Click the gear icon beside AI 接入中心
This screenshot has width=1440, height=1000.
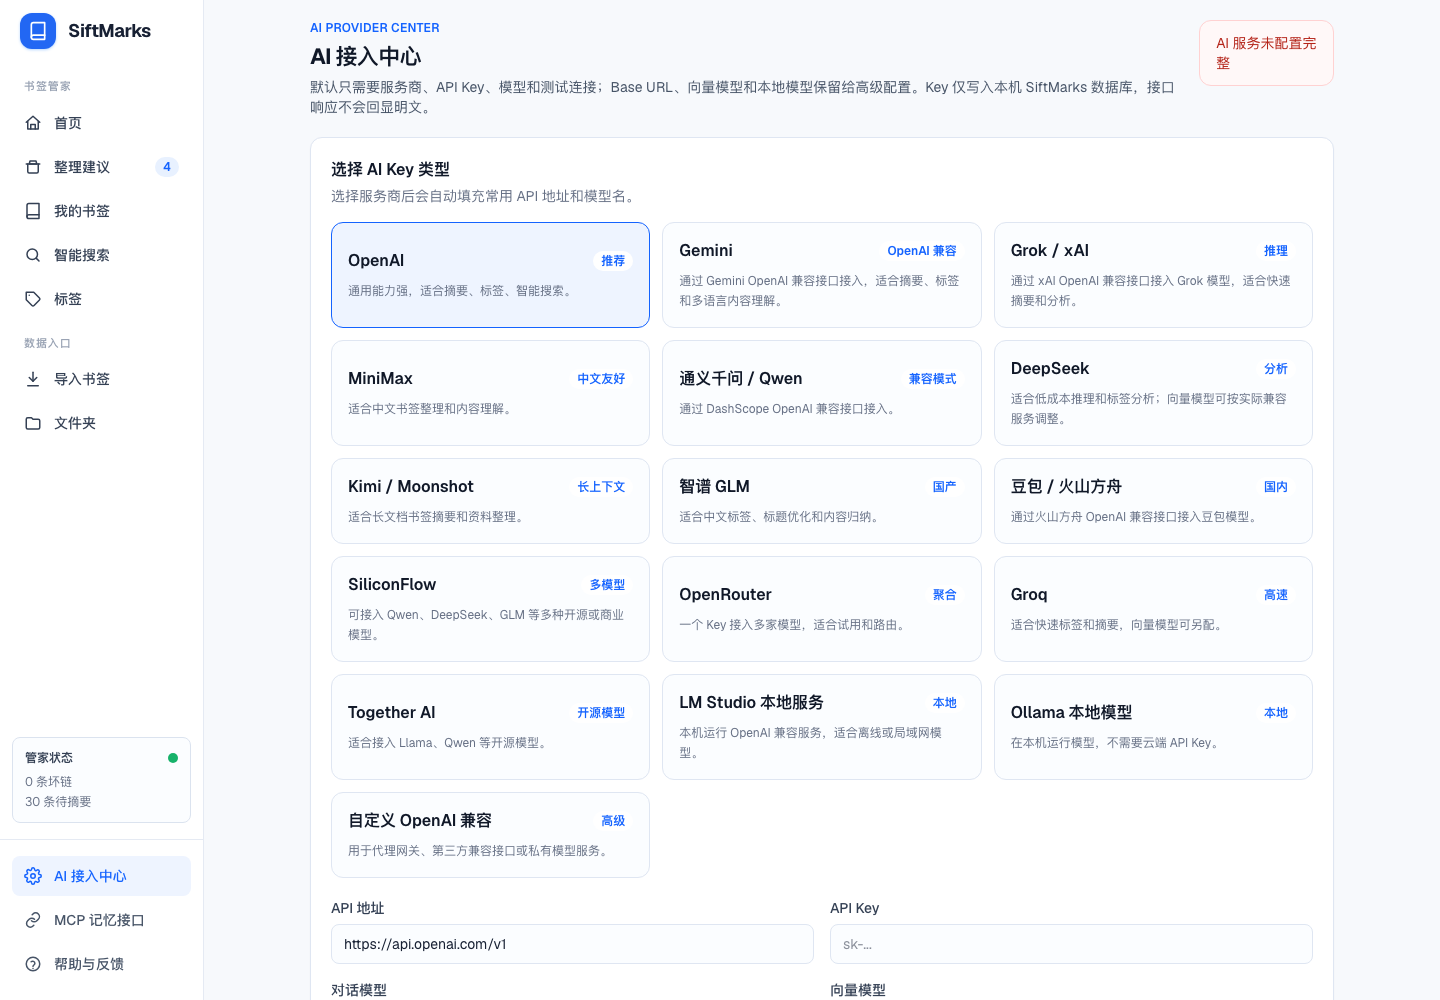tap(33, 876)
